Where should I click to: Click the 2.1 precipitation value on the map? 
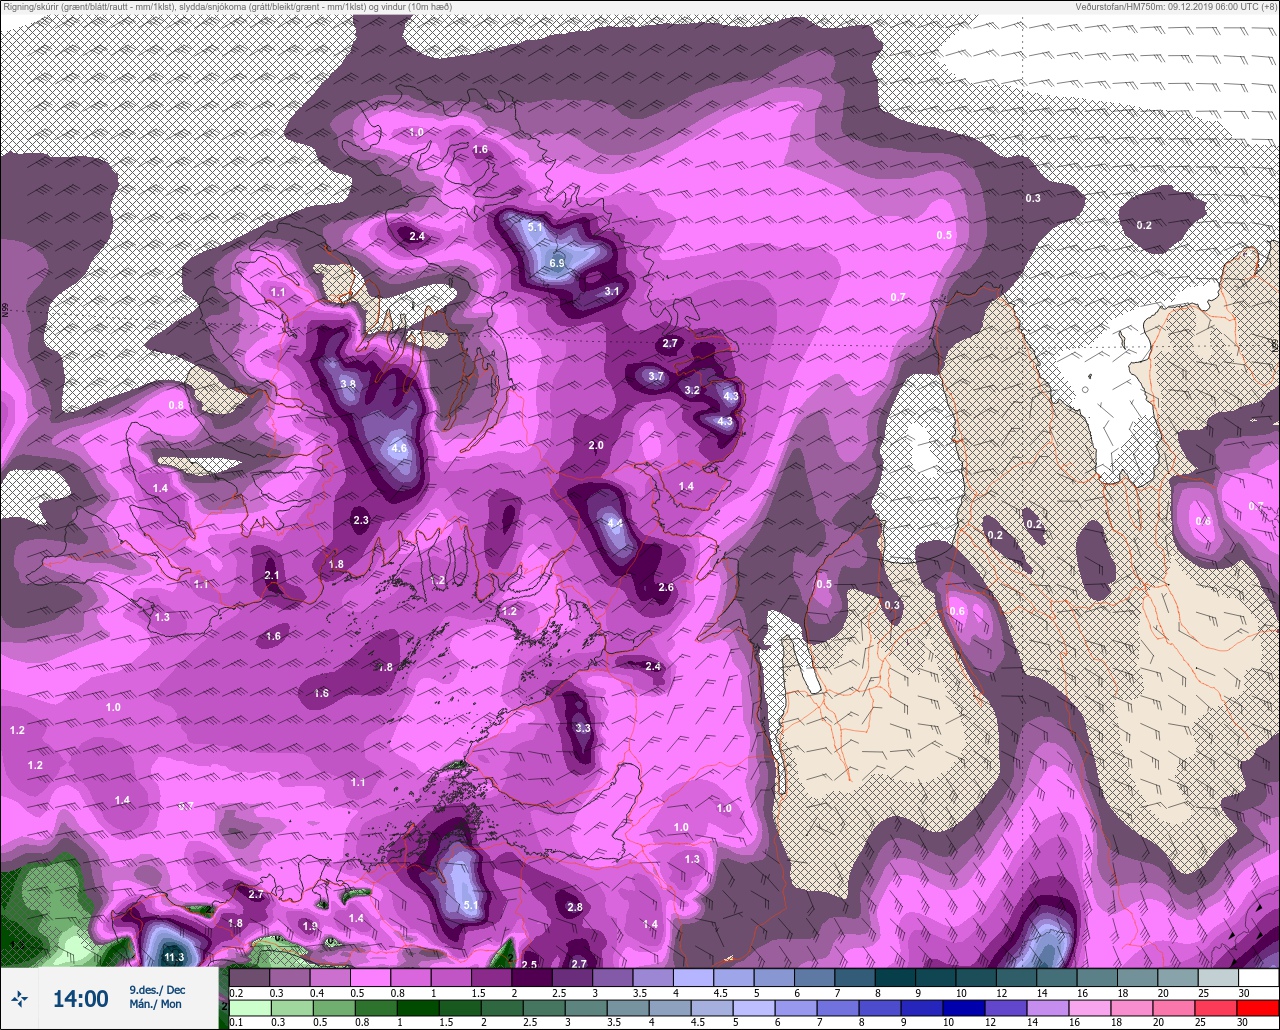tap(272, 576)
